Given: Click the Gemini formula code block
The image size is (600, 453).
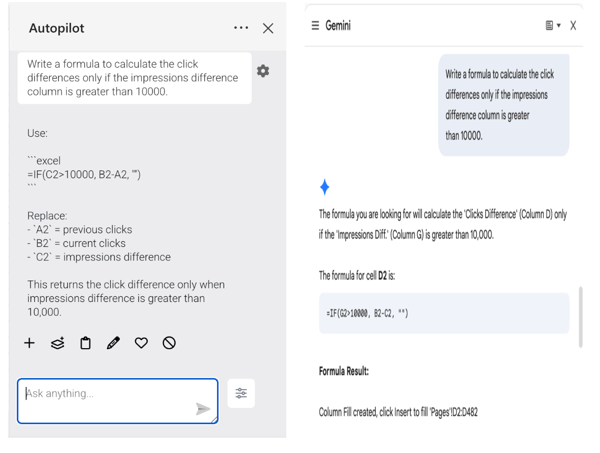Looking at the screenshot, I should point(444,313).
